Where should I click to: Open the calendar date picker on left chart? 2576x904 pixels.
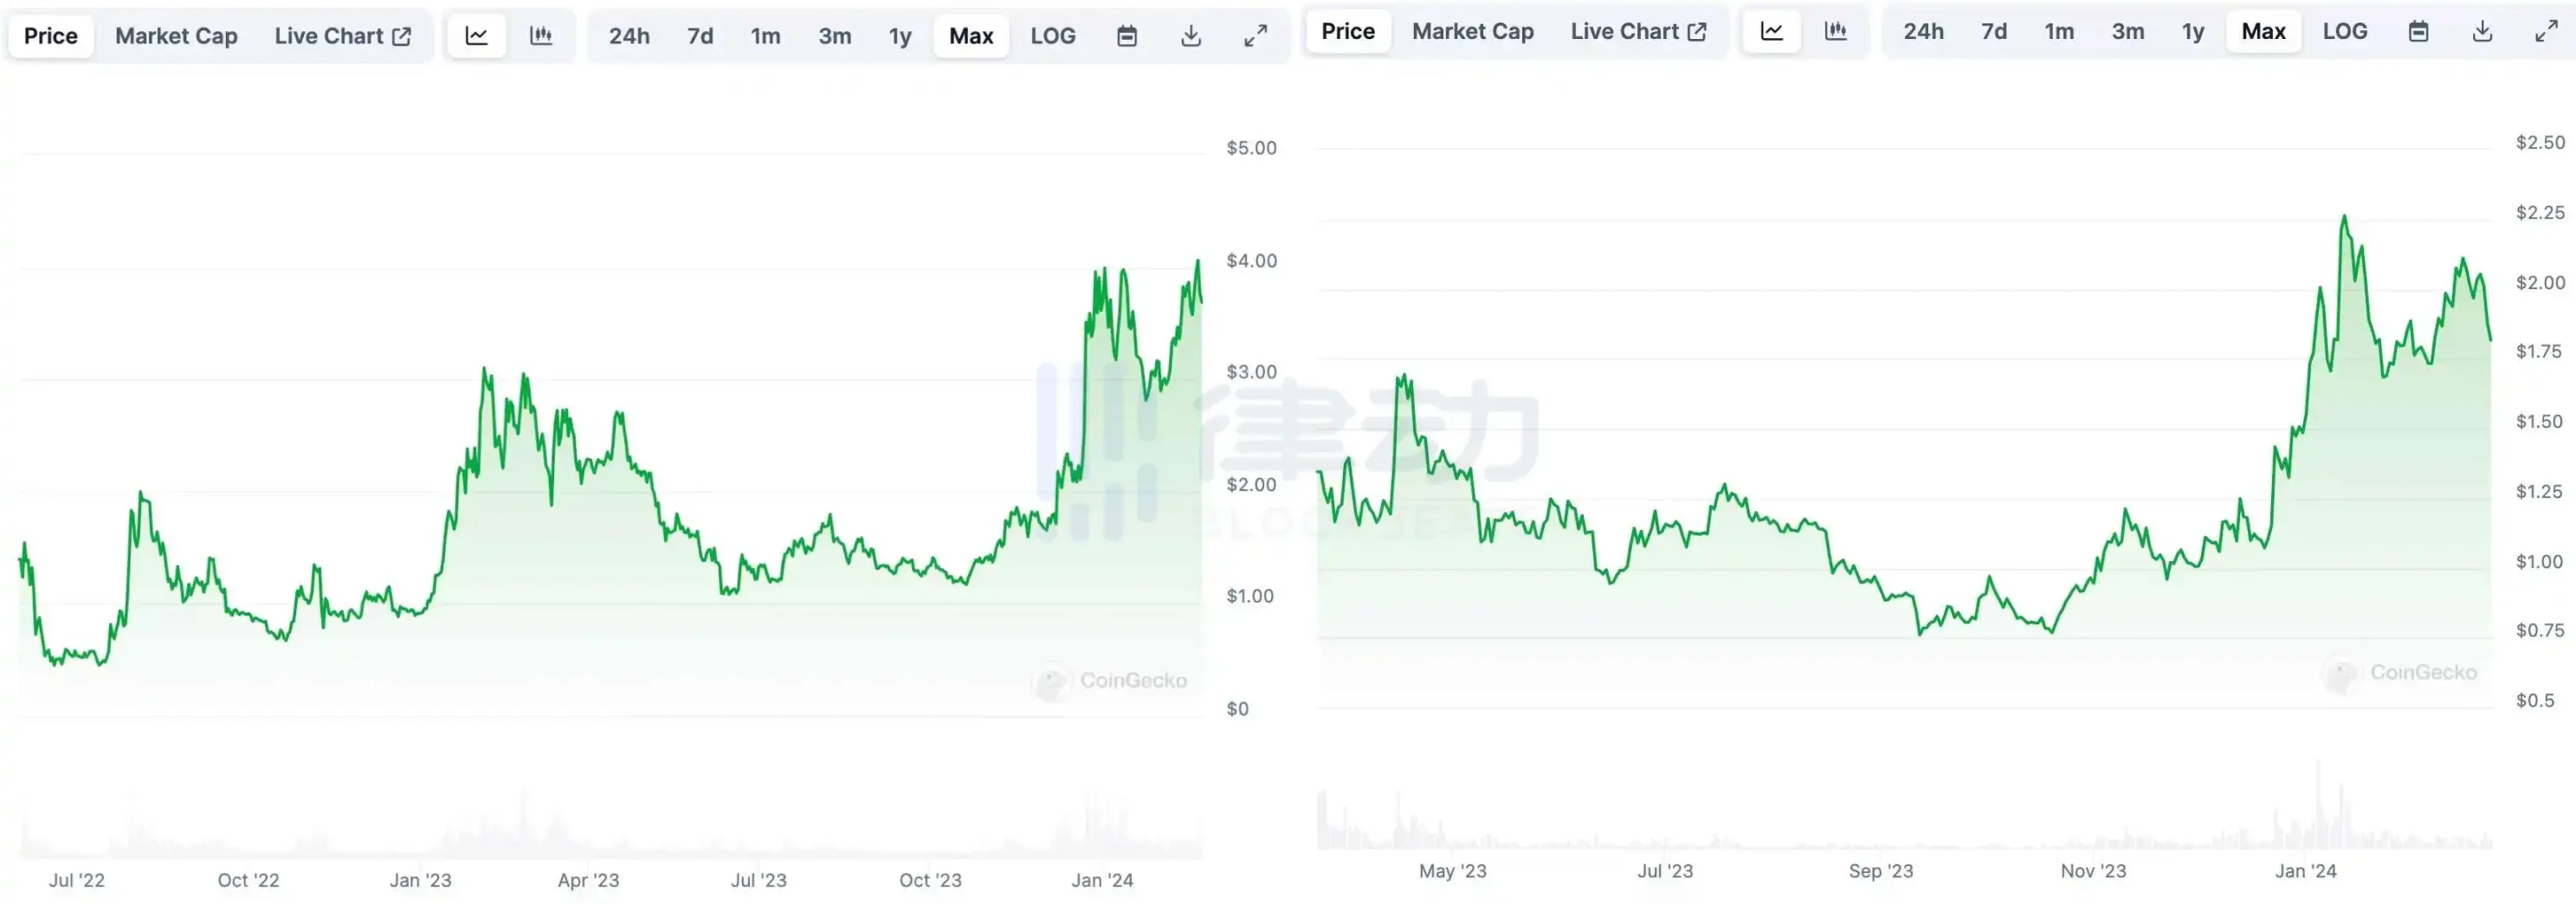click(1127, 35)
